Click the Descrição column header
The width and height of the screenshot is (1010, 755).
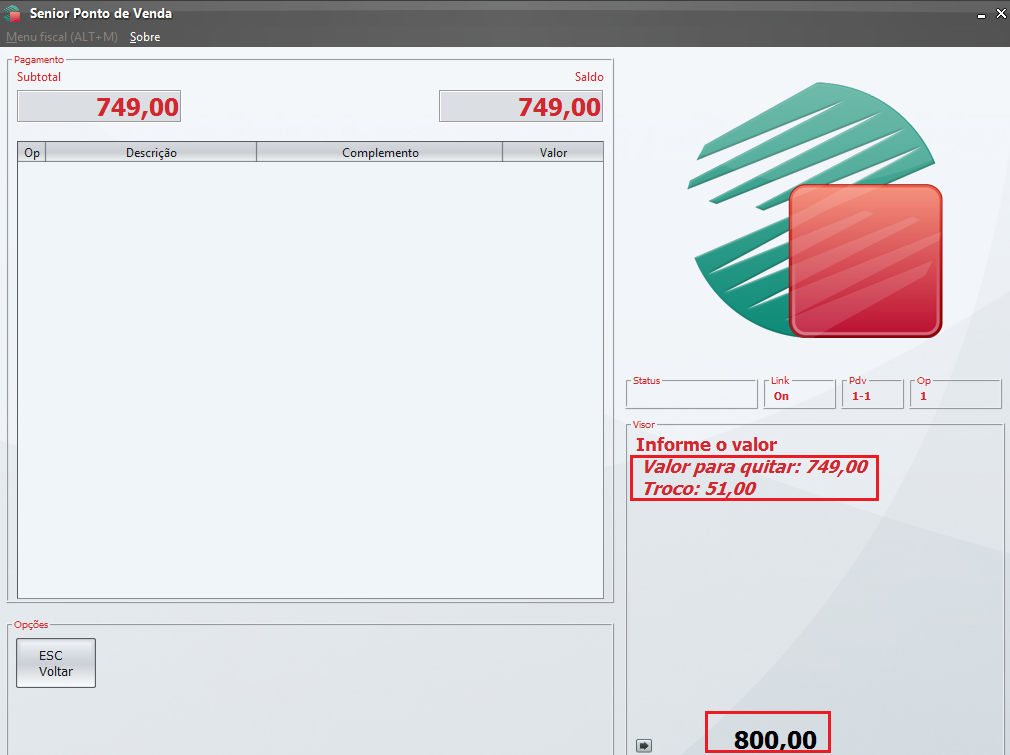point(151,152)
